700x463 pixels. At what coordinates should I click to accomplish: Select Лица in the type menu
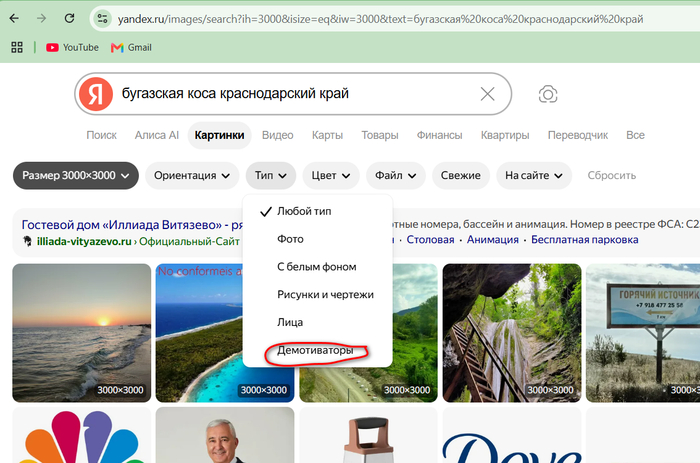(317, 322)
